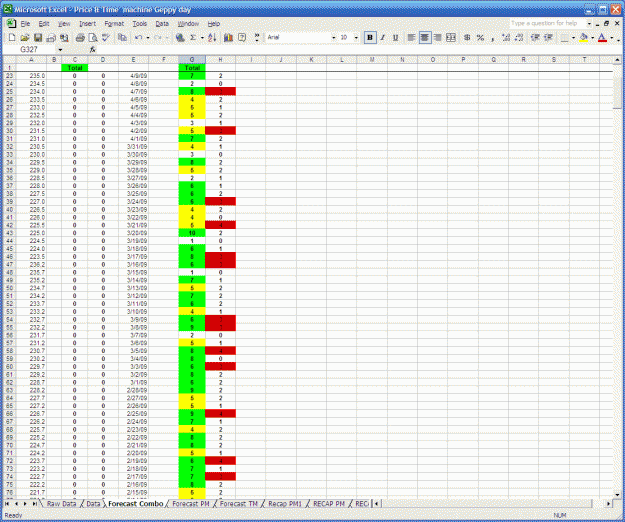Screen dimensions: 625x522
Task: Sort ascending with the A-Z icon
Action: pos(212,37)
